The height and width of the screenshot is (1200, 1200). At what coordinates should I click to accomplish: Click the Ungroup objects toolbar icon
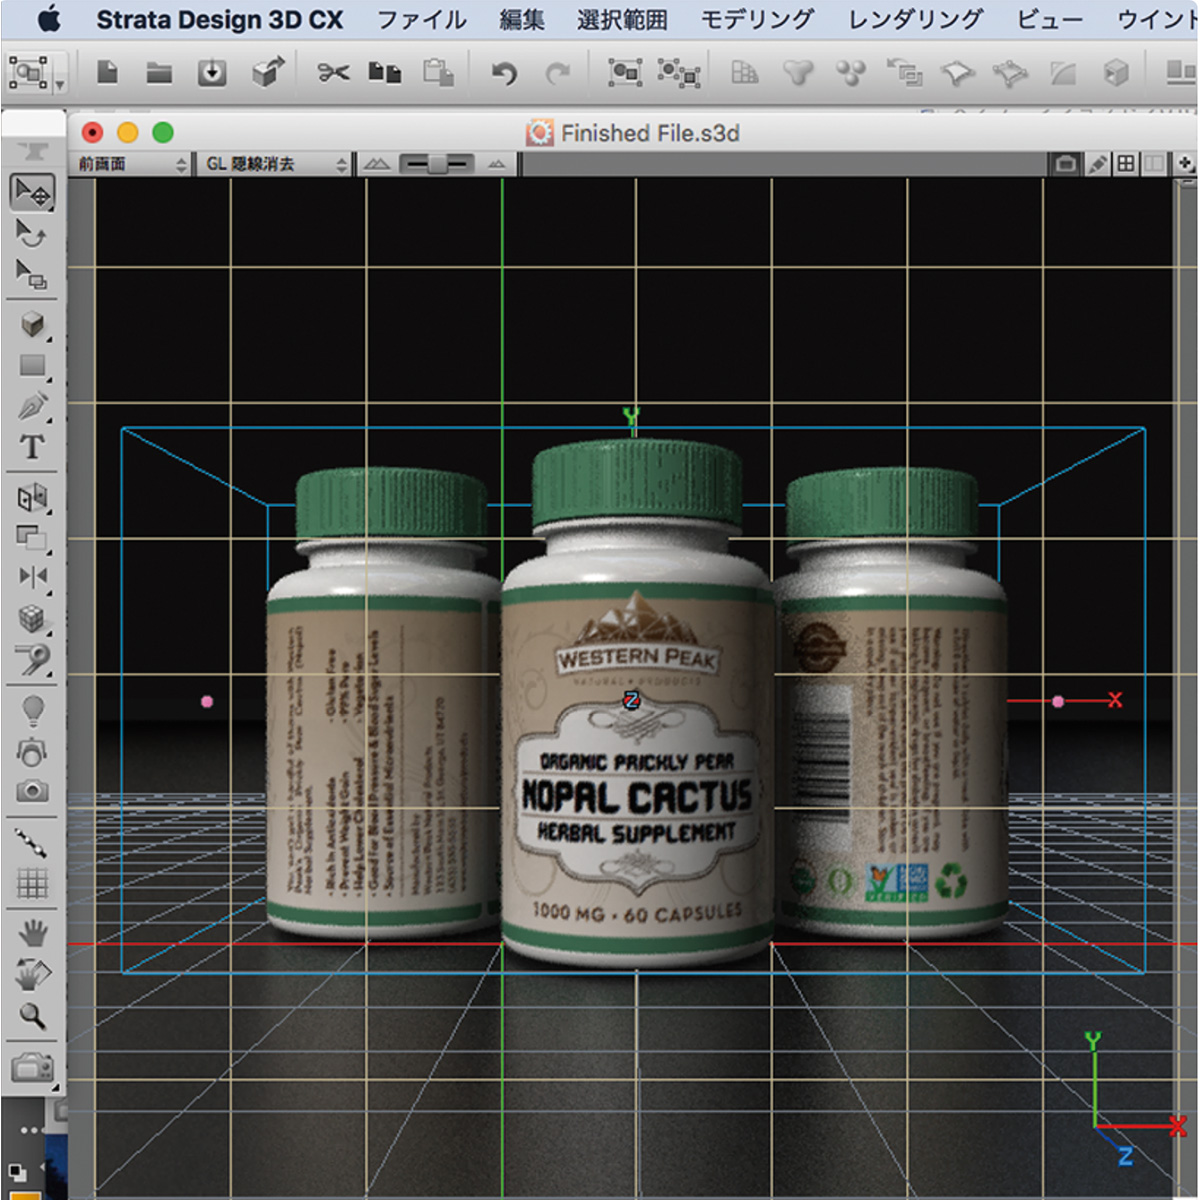pyautogui.click(x=678, y=72)
